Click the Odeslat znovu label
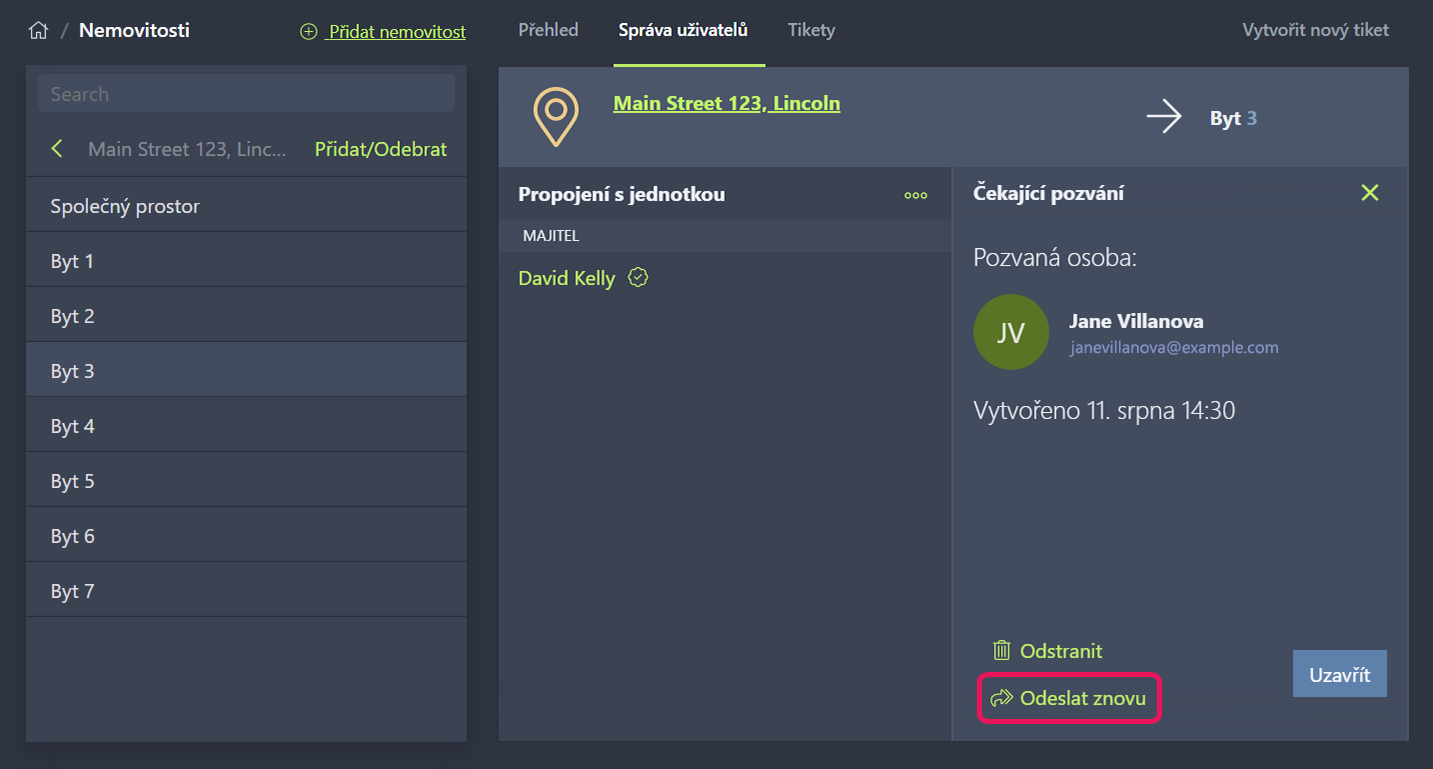Screen dimensions: 1433x769 (1083, 698)
